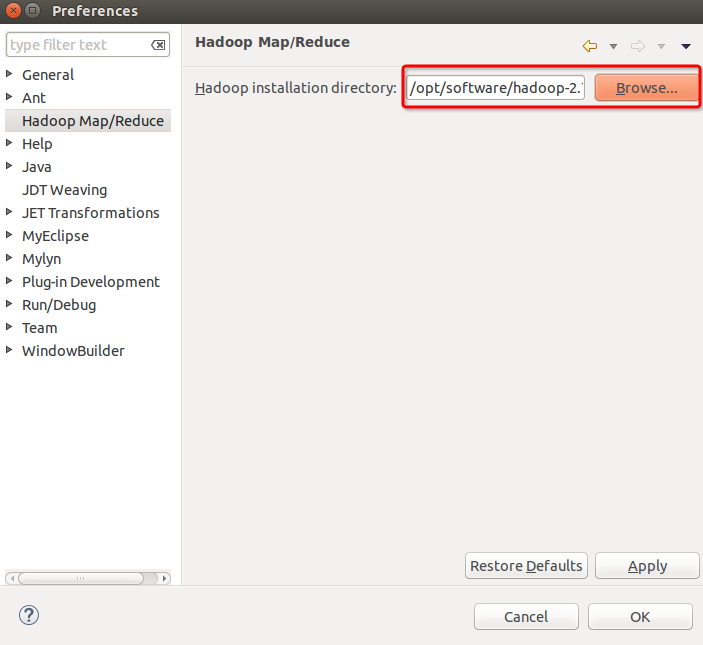Click the scrollbar right arrow
The width and height of the screenshot is (703, 645).
(164, 578)
